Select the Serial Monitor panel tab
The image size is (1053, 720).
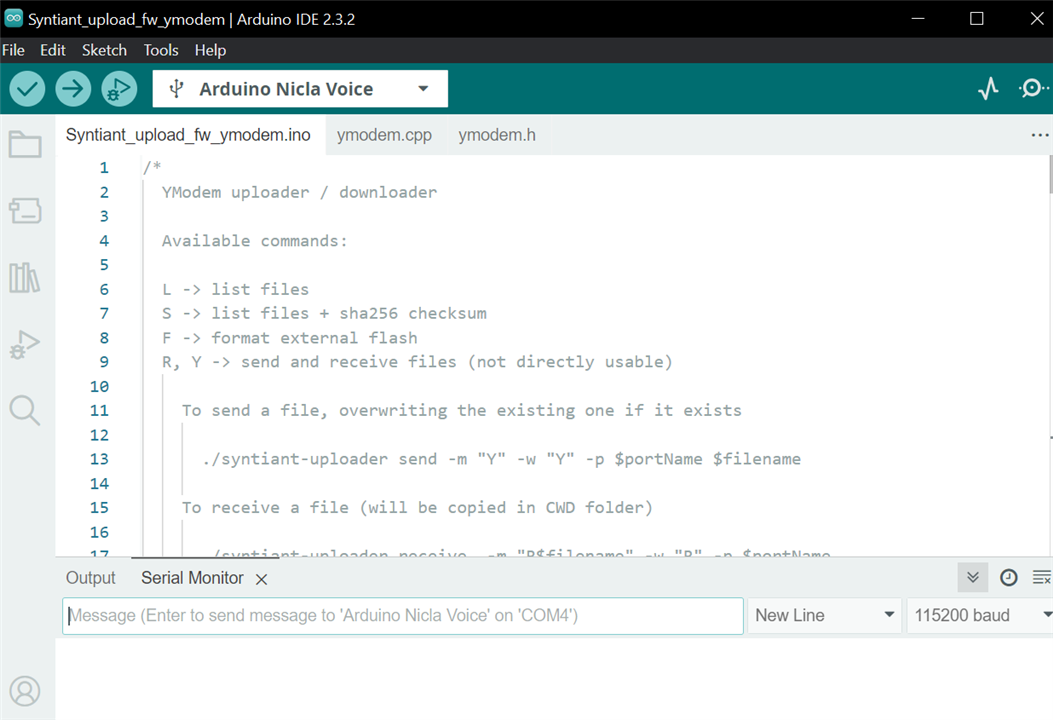coord(192,578)
